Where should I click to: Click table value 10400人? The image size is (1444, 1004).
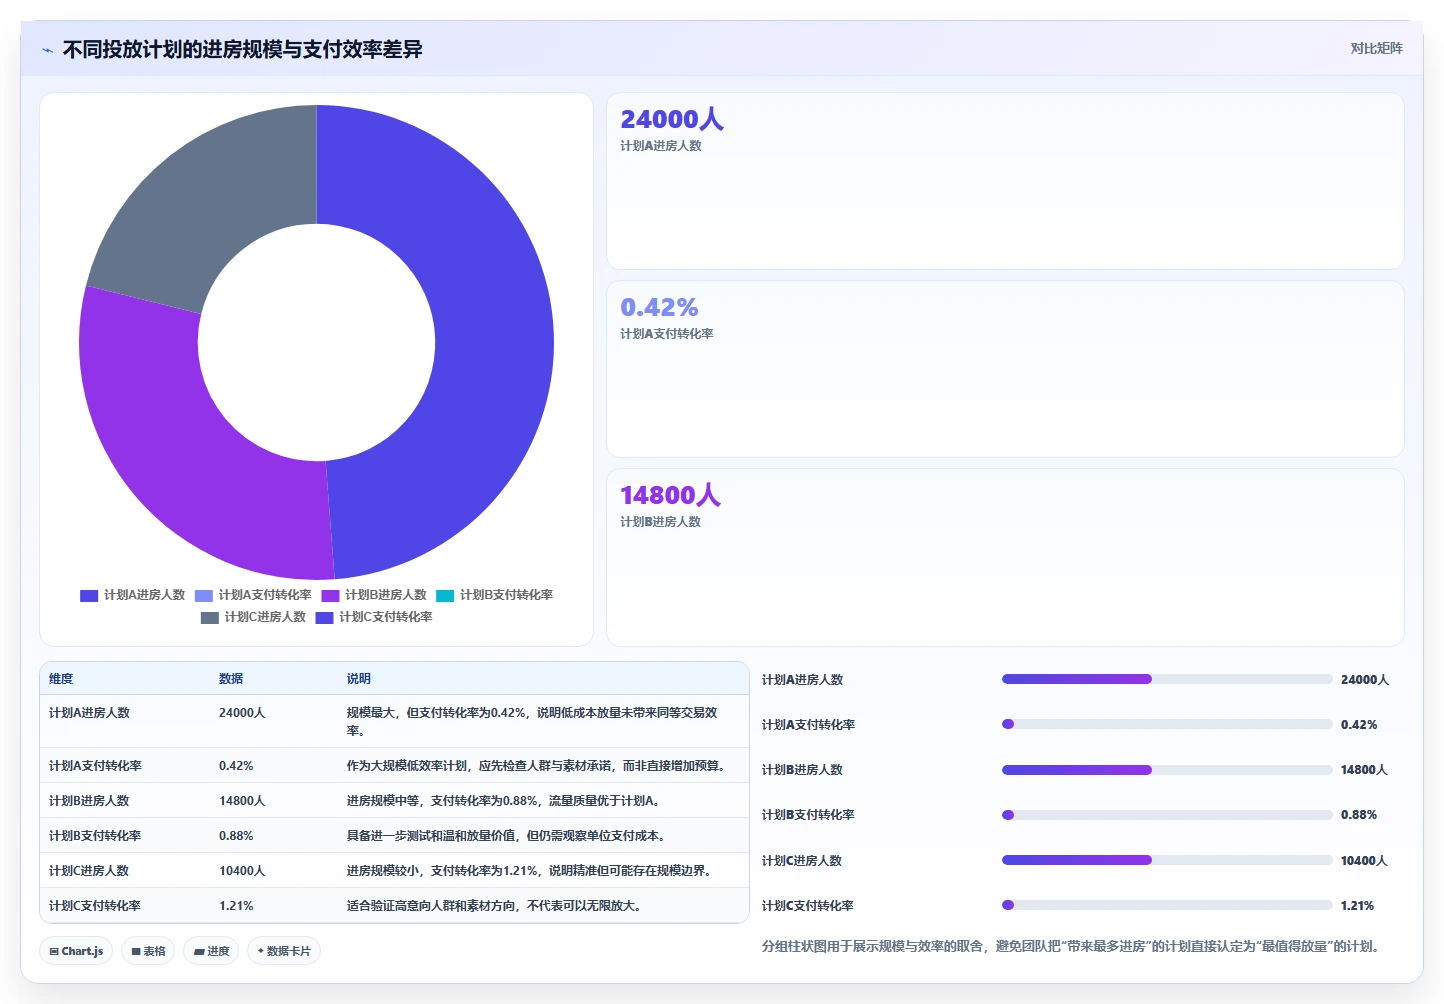tap(242, 871)
